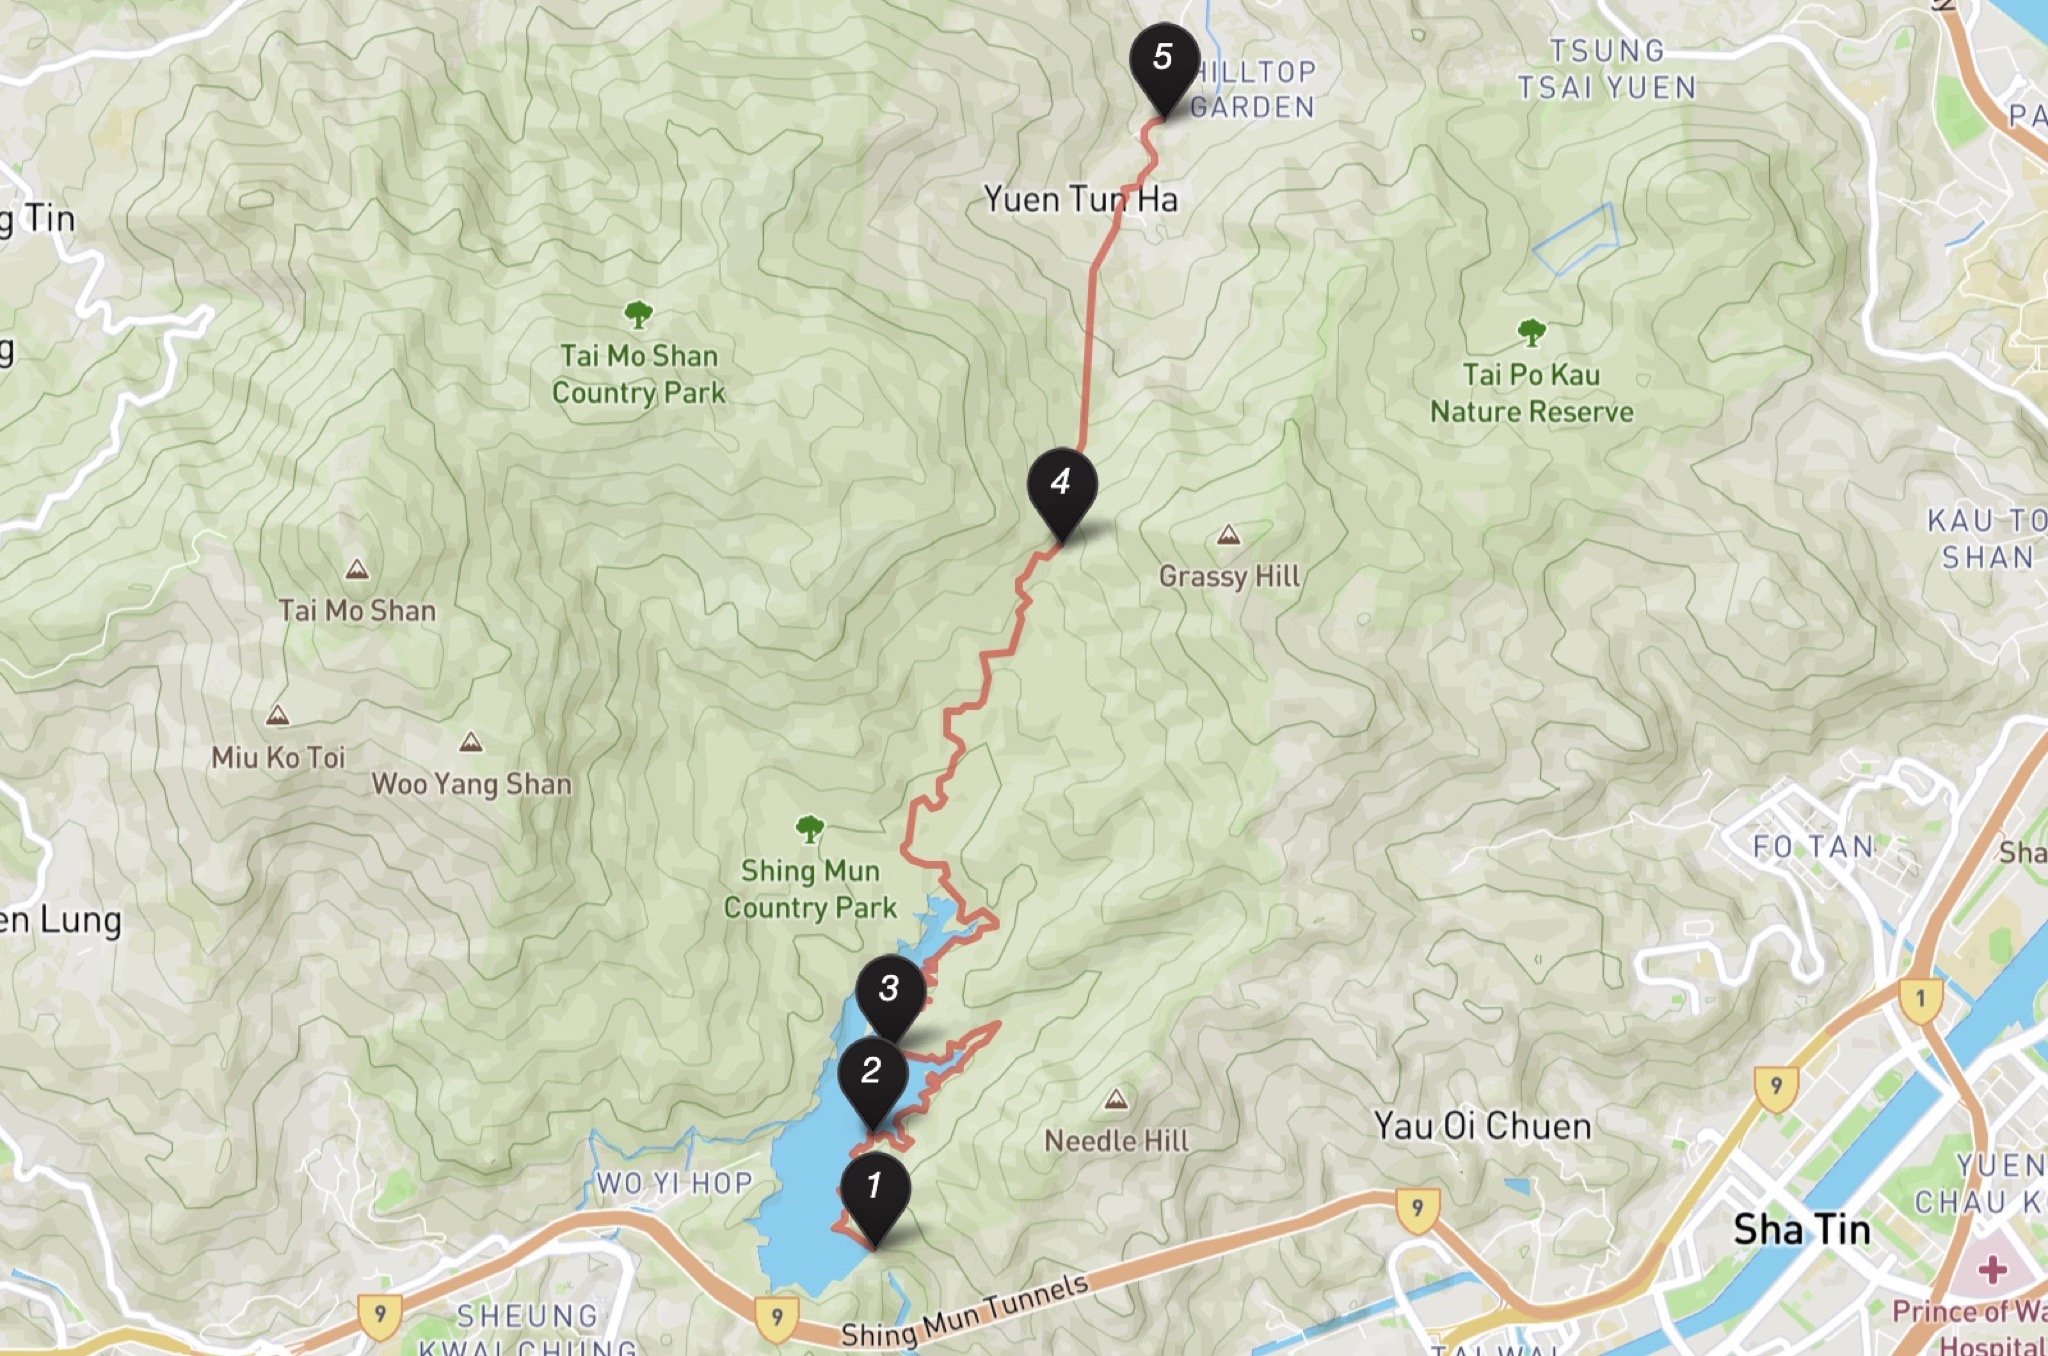Click the Miu Ko Toi peak icon
Image resolution: width=2048 pixels, height=1356 pixels.
[277, 716]
